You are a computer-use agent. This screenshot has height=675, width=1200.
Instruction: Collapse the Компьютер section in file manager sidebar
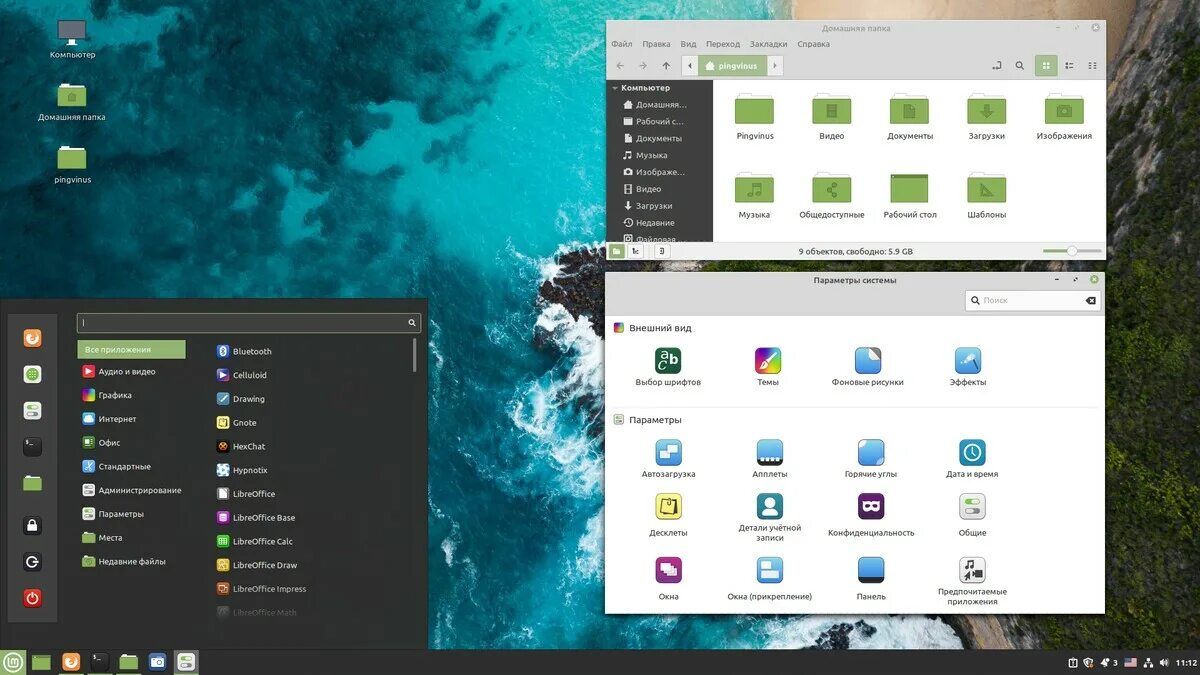coord(615,88)
